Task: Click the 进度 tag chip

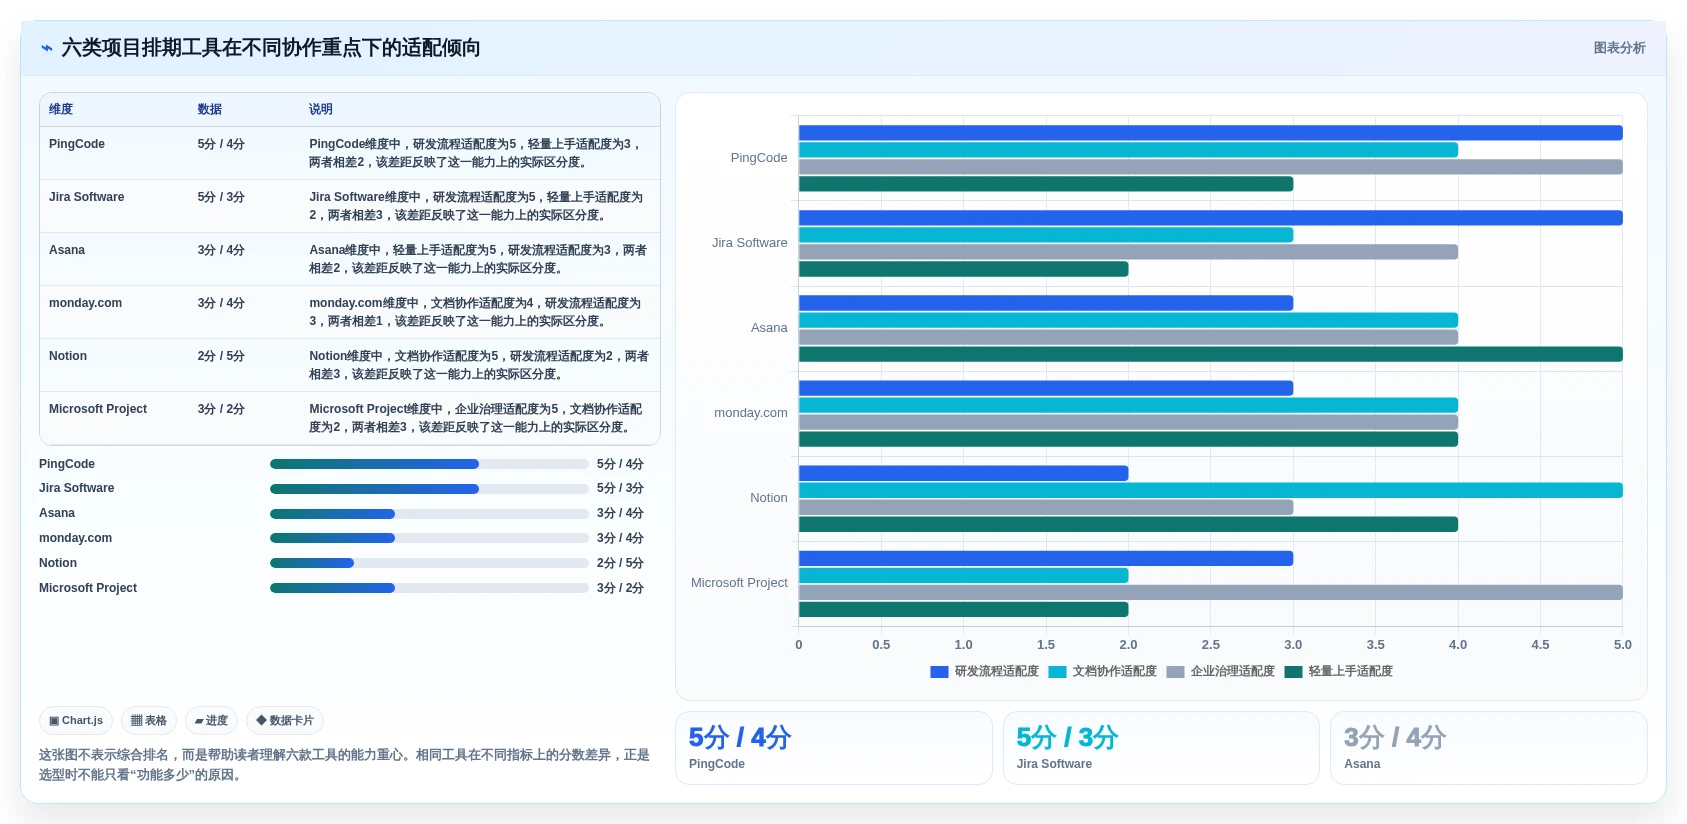Action: coord(211,720)
